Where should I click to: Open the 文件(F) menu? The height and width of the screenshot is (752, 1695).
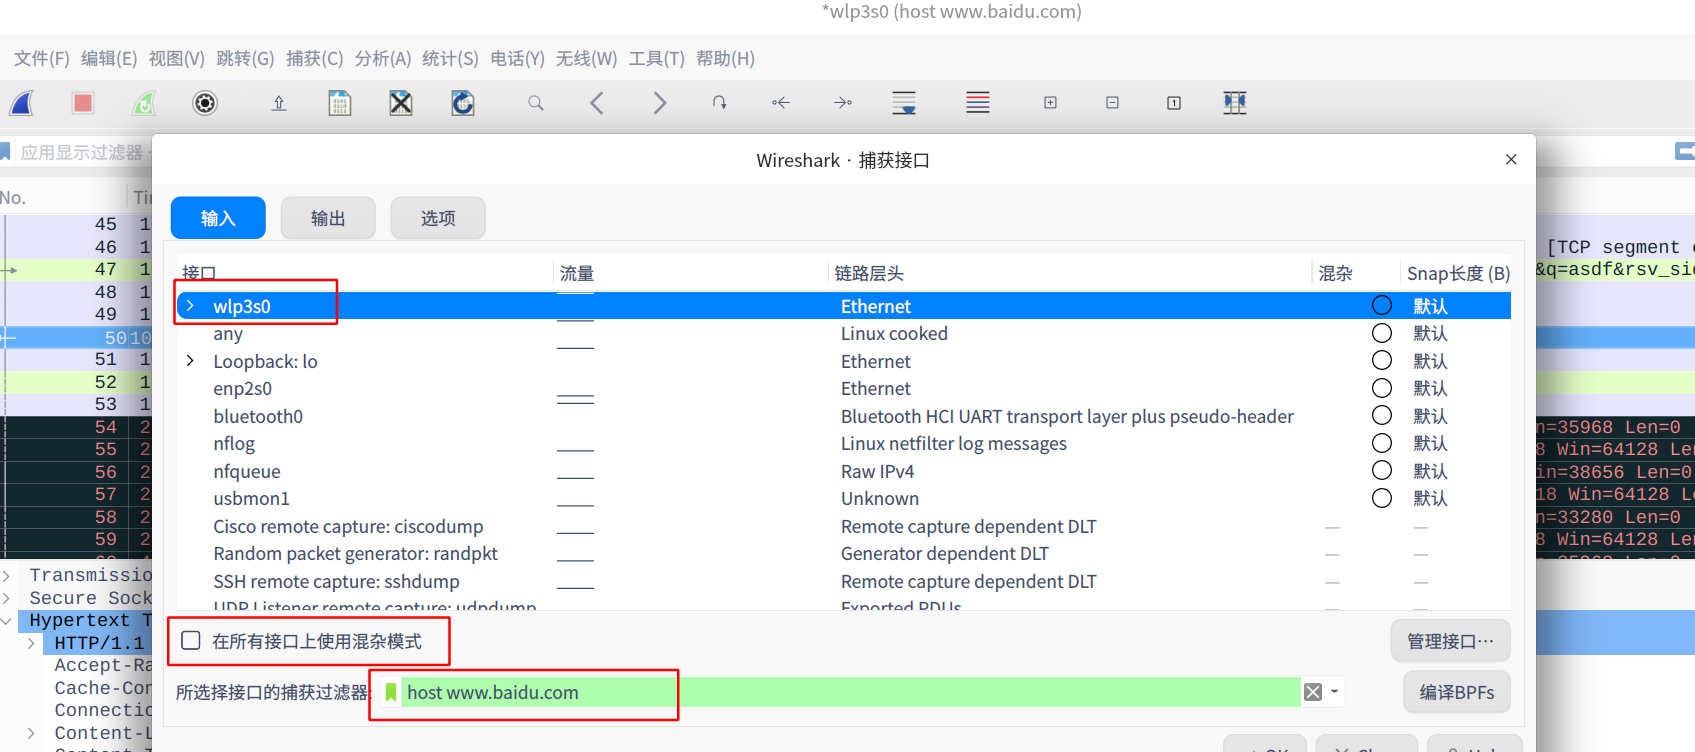click(42, 59)
